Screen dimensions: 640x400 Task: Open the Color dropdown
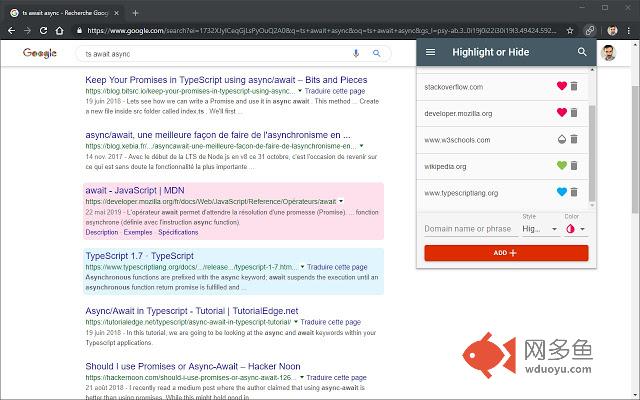click(576, 229)
